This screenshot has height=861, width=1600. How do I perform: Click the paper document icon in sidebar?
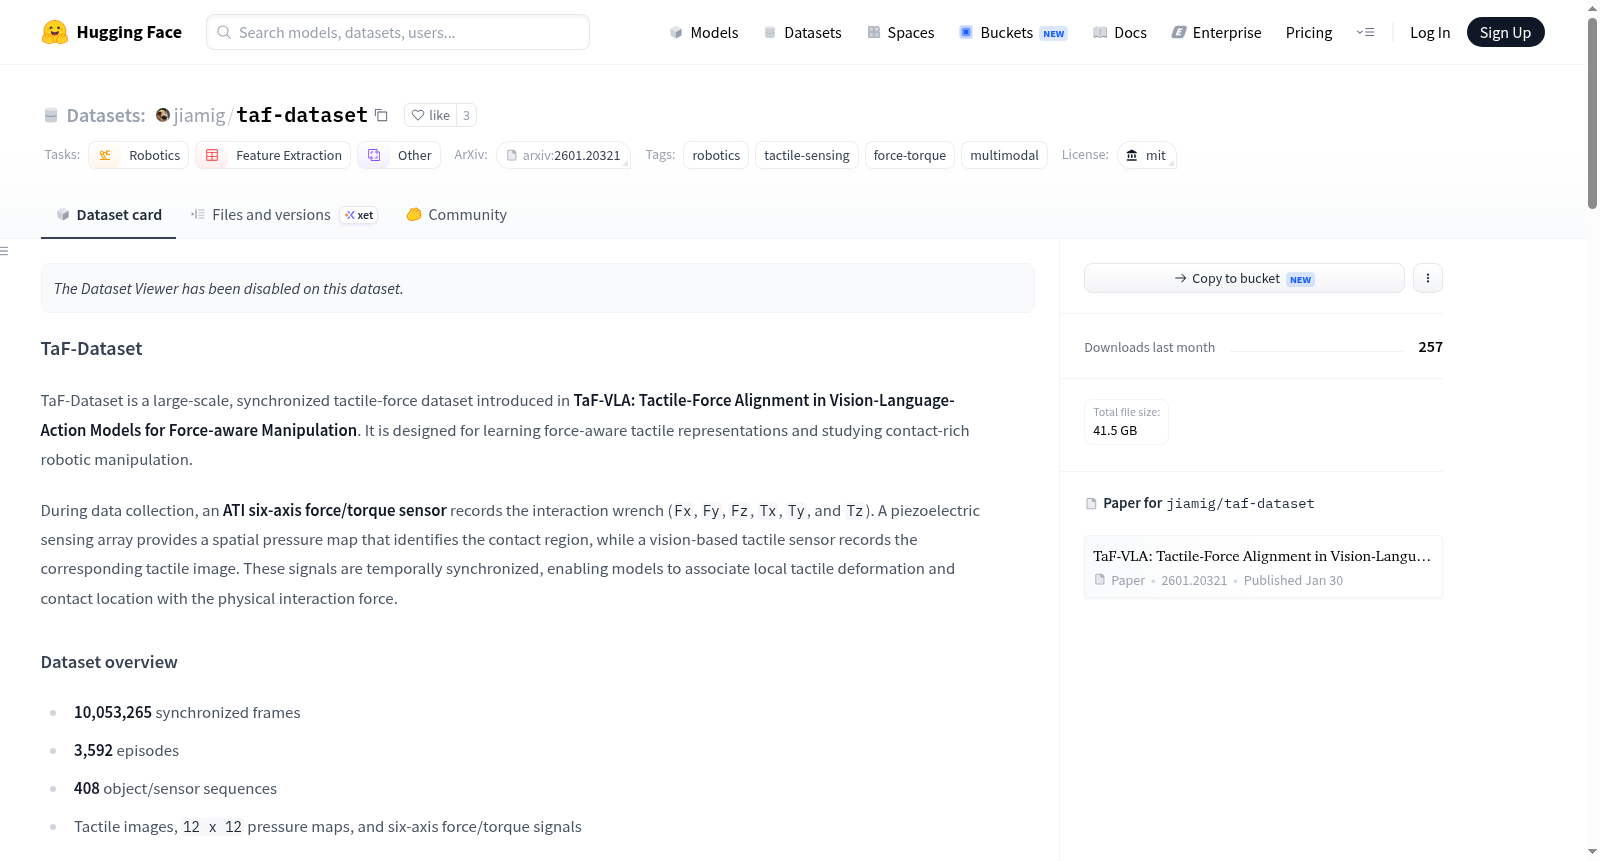(x=1091, y=503)
